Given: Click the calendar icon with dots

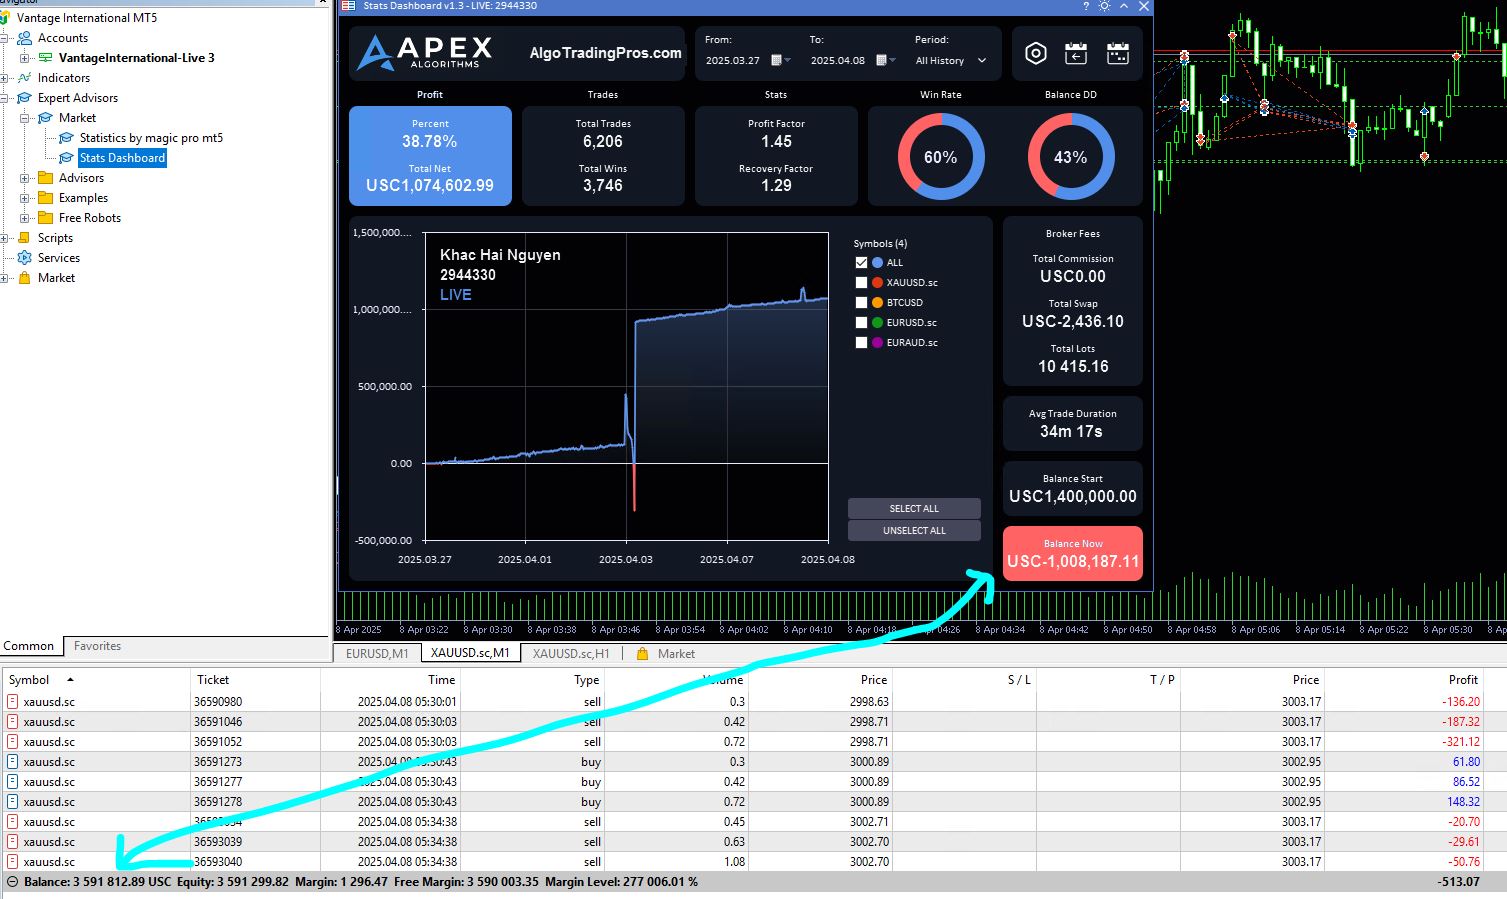Looking at the screenshot, I should [1118, 54].
